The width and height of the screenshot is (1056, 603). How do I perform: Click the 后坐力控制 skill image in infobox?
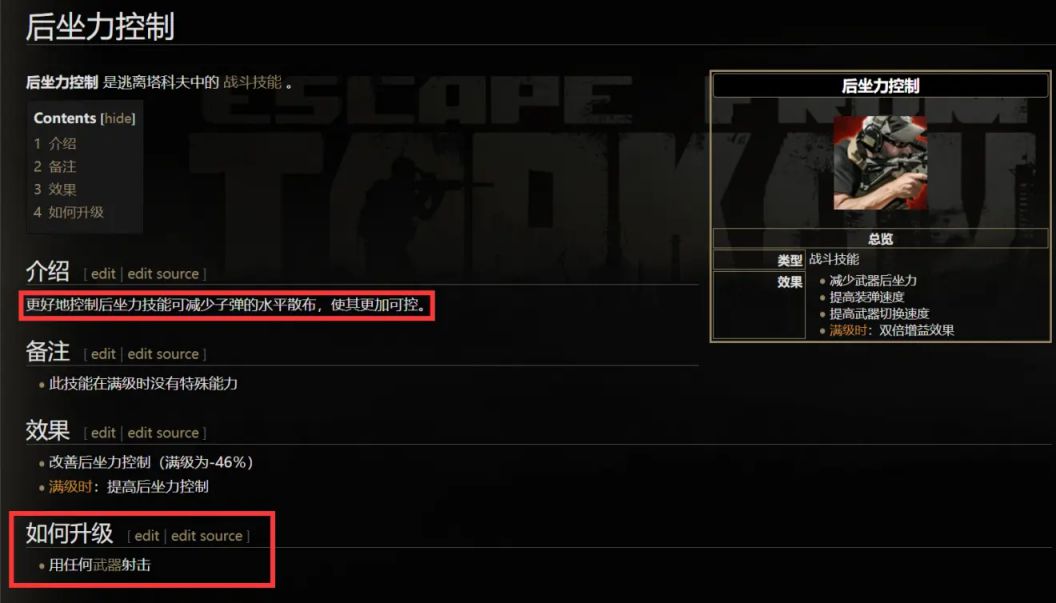point(880,162)
